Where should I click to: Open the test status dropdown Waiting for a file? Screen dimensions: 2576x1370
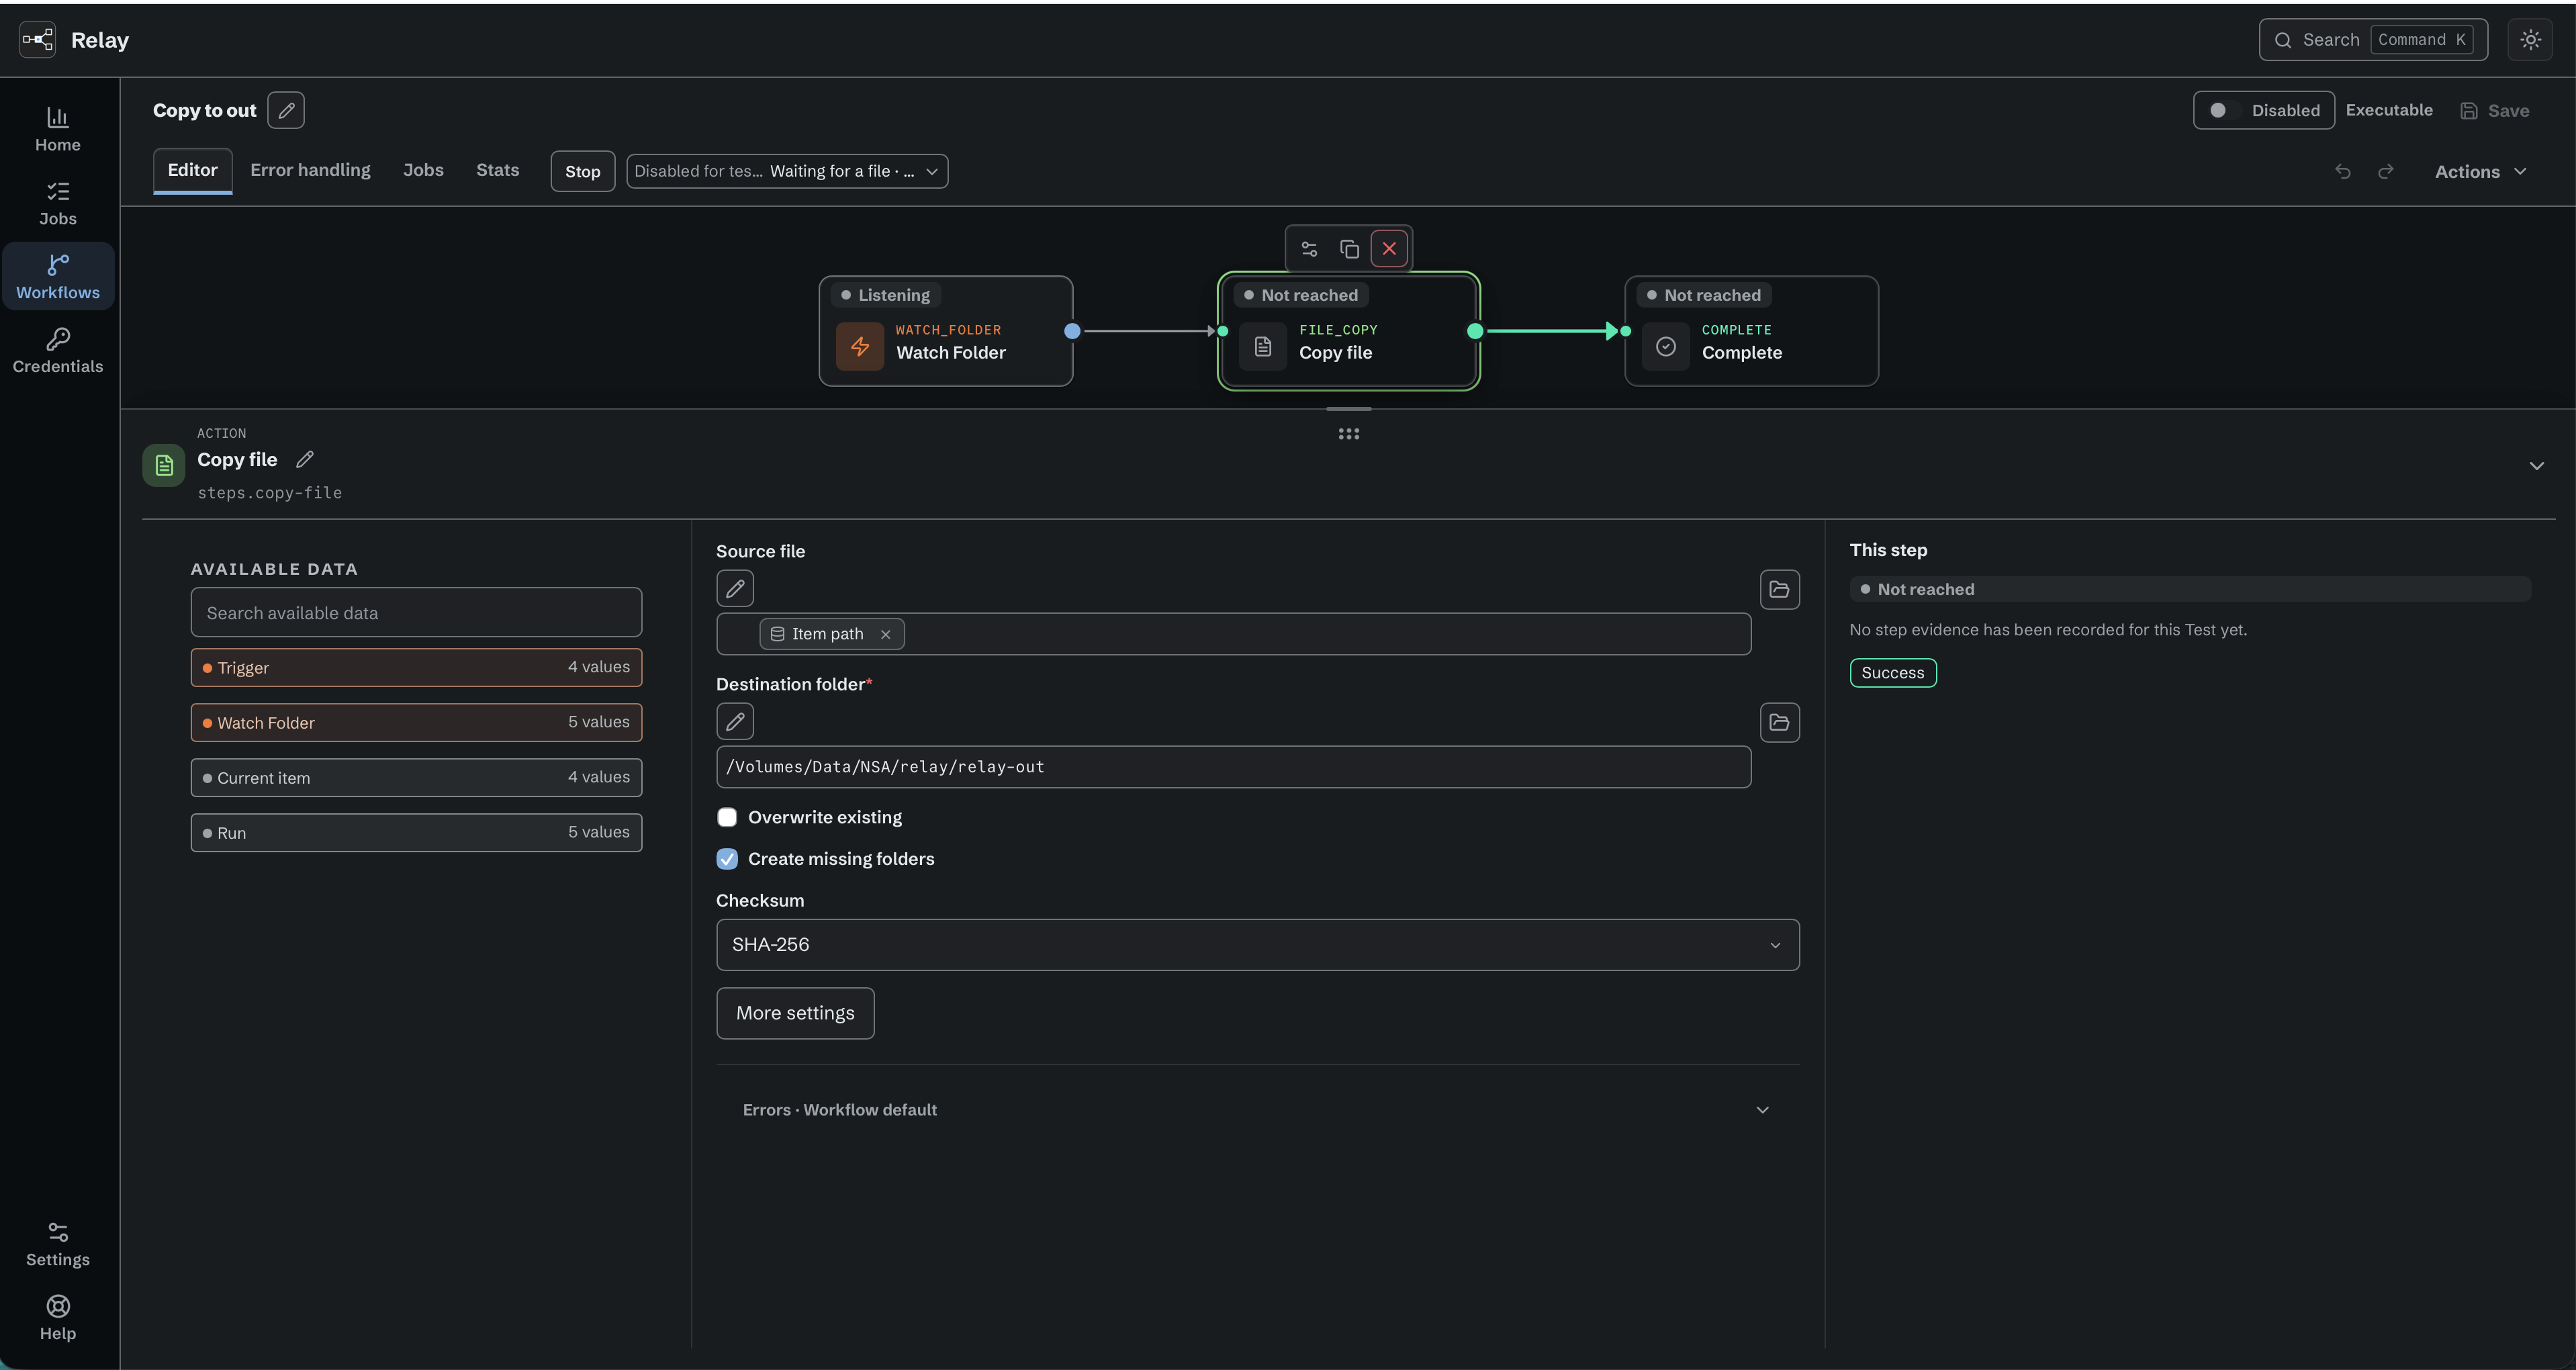coord(787,171)
